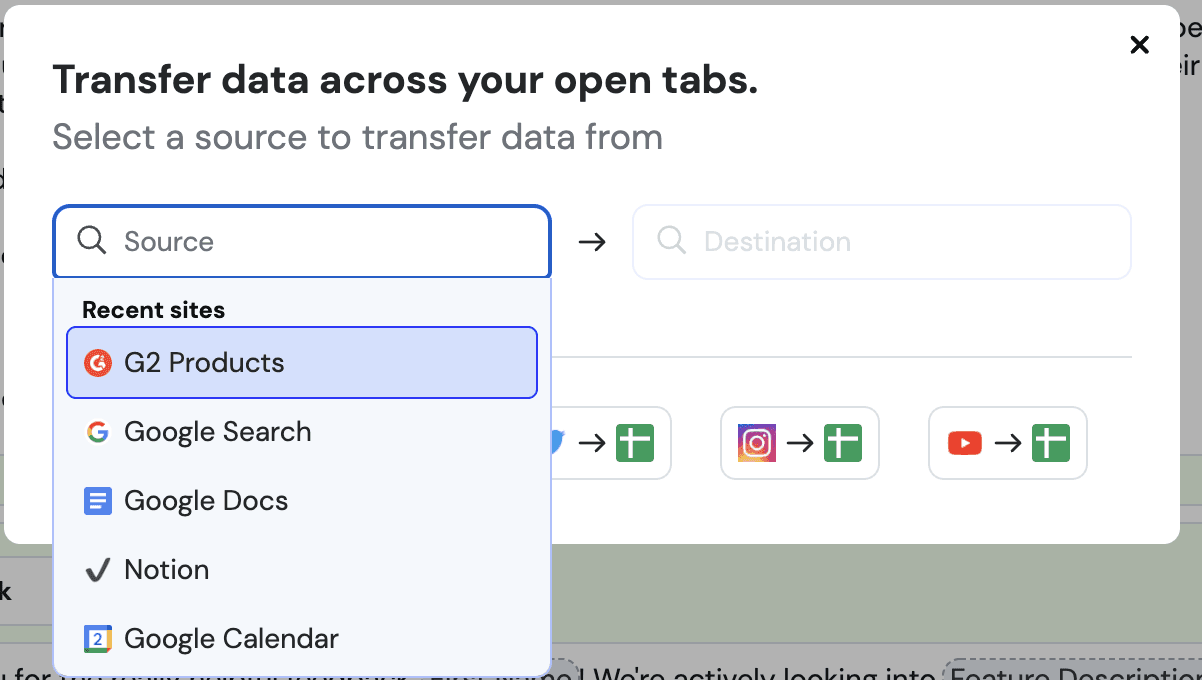Click the Google Docs icon
The width and height of the screenshot is (1202, 680).
click(x=97, y=501)
